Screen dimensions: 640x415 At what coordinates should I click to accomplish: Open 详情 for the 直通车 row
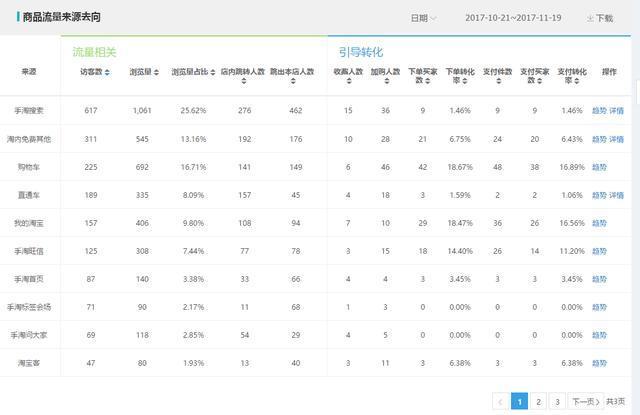(x=616, y=195)
